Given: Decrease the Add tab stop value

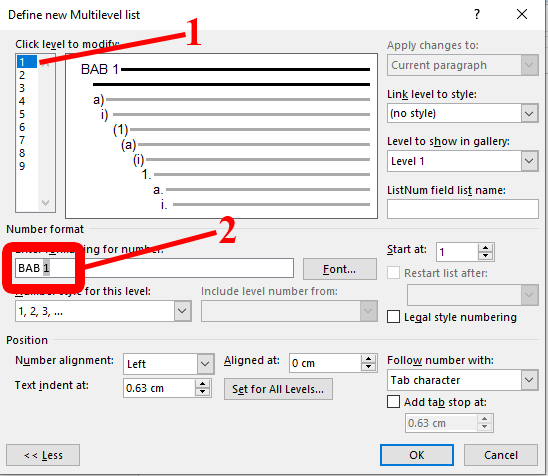Looking at the screenshot, I should pos(484,427).
